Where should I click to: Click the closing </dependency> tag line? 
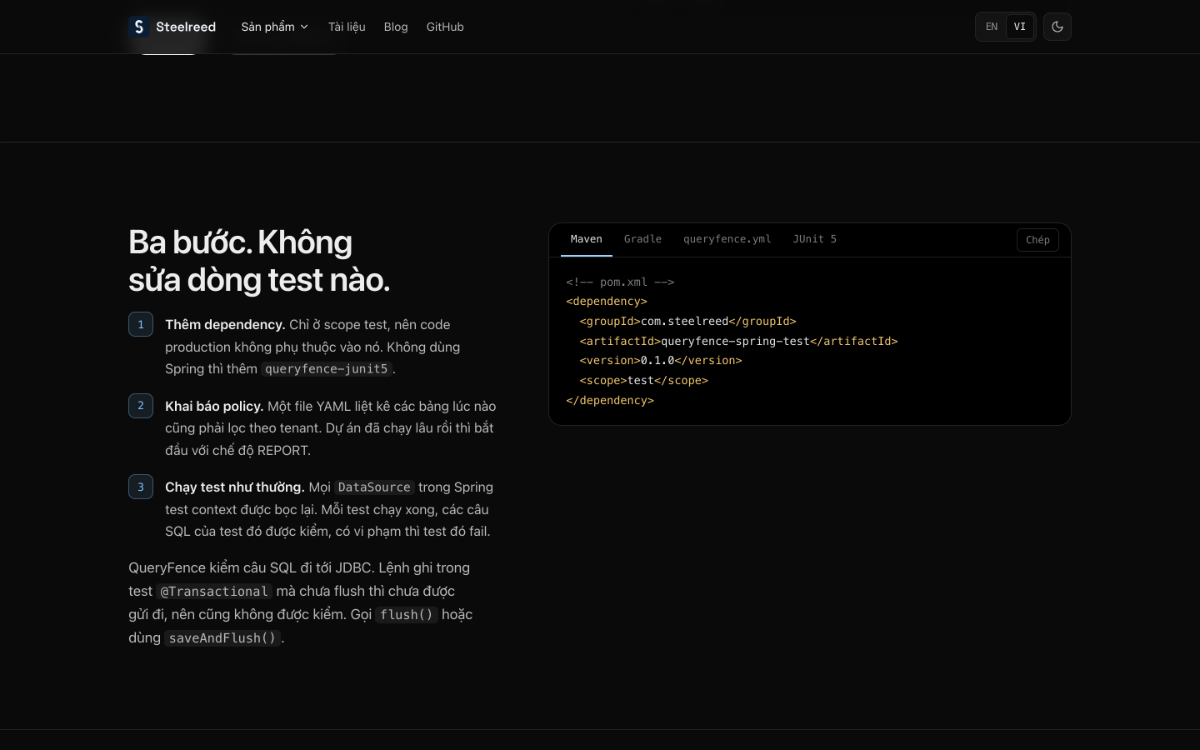click(x=610, y=400)
